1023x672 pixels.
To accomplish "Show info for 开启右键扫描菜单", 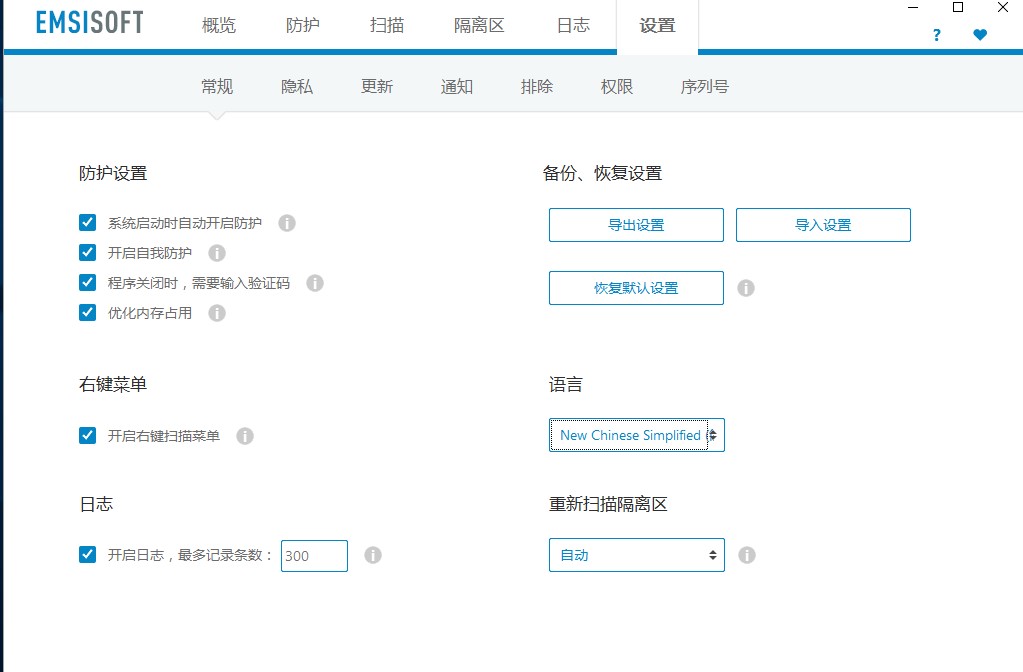I will pos(245,436).
